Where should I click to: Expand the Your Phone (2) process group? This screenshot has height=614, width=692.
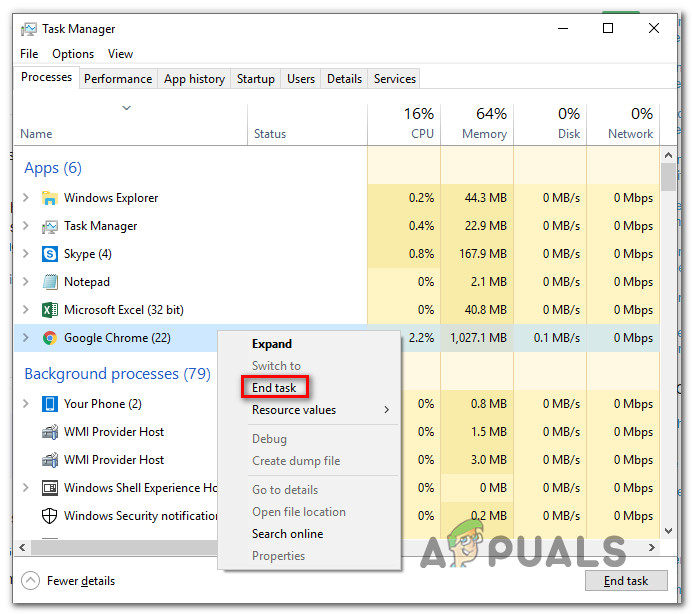(26, 403)
